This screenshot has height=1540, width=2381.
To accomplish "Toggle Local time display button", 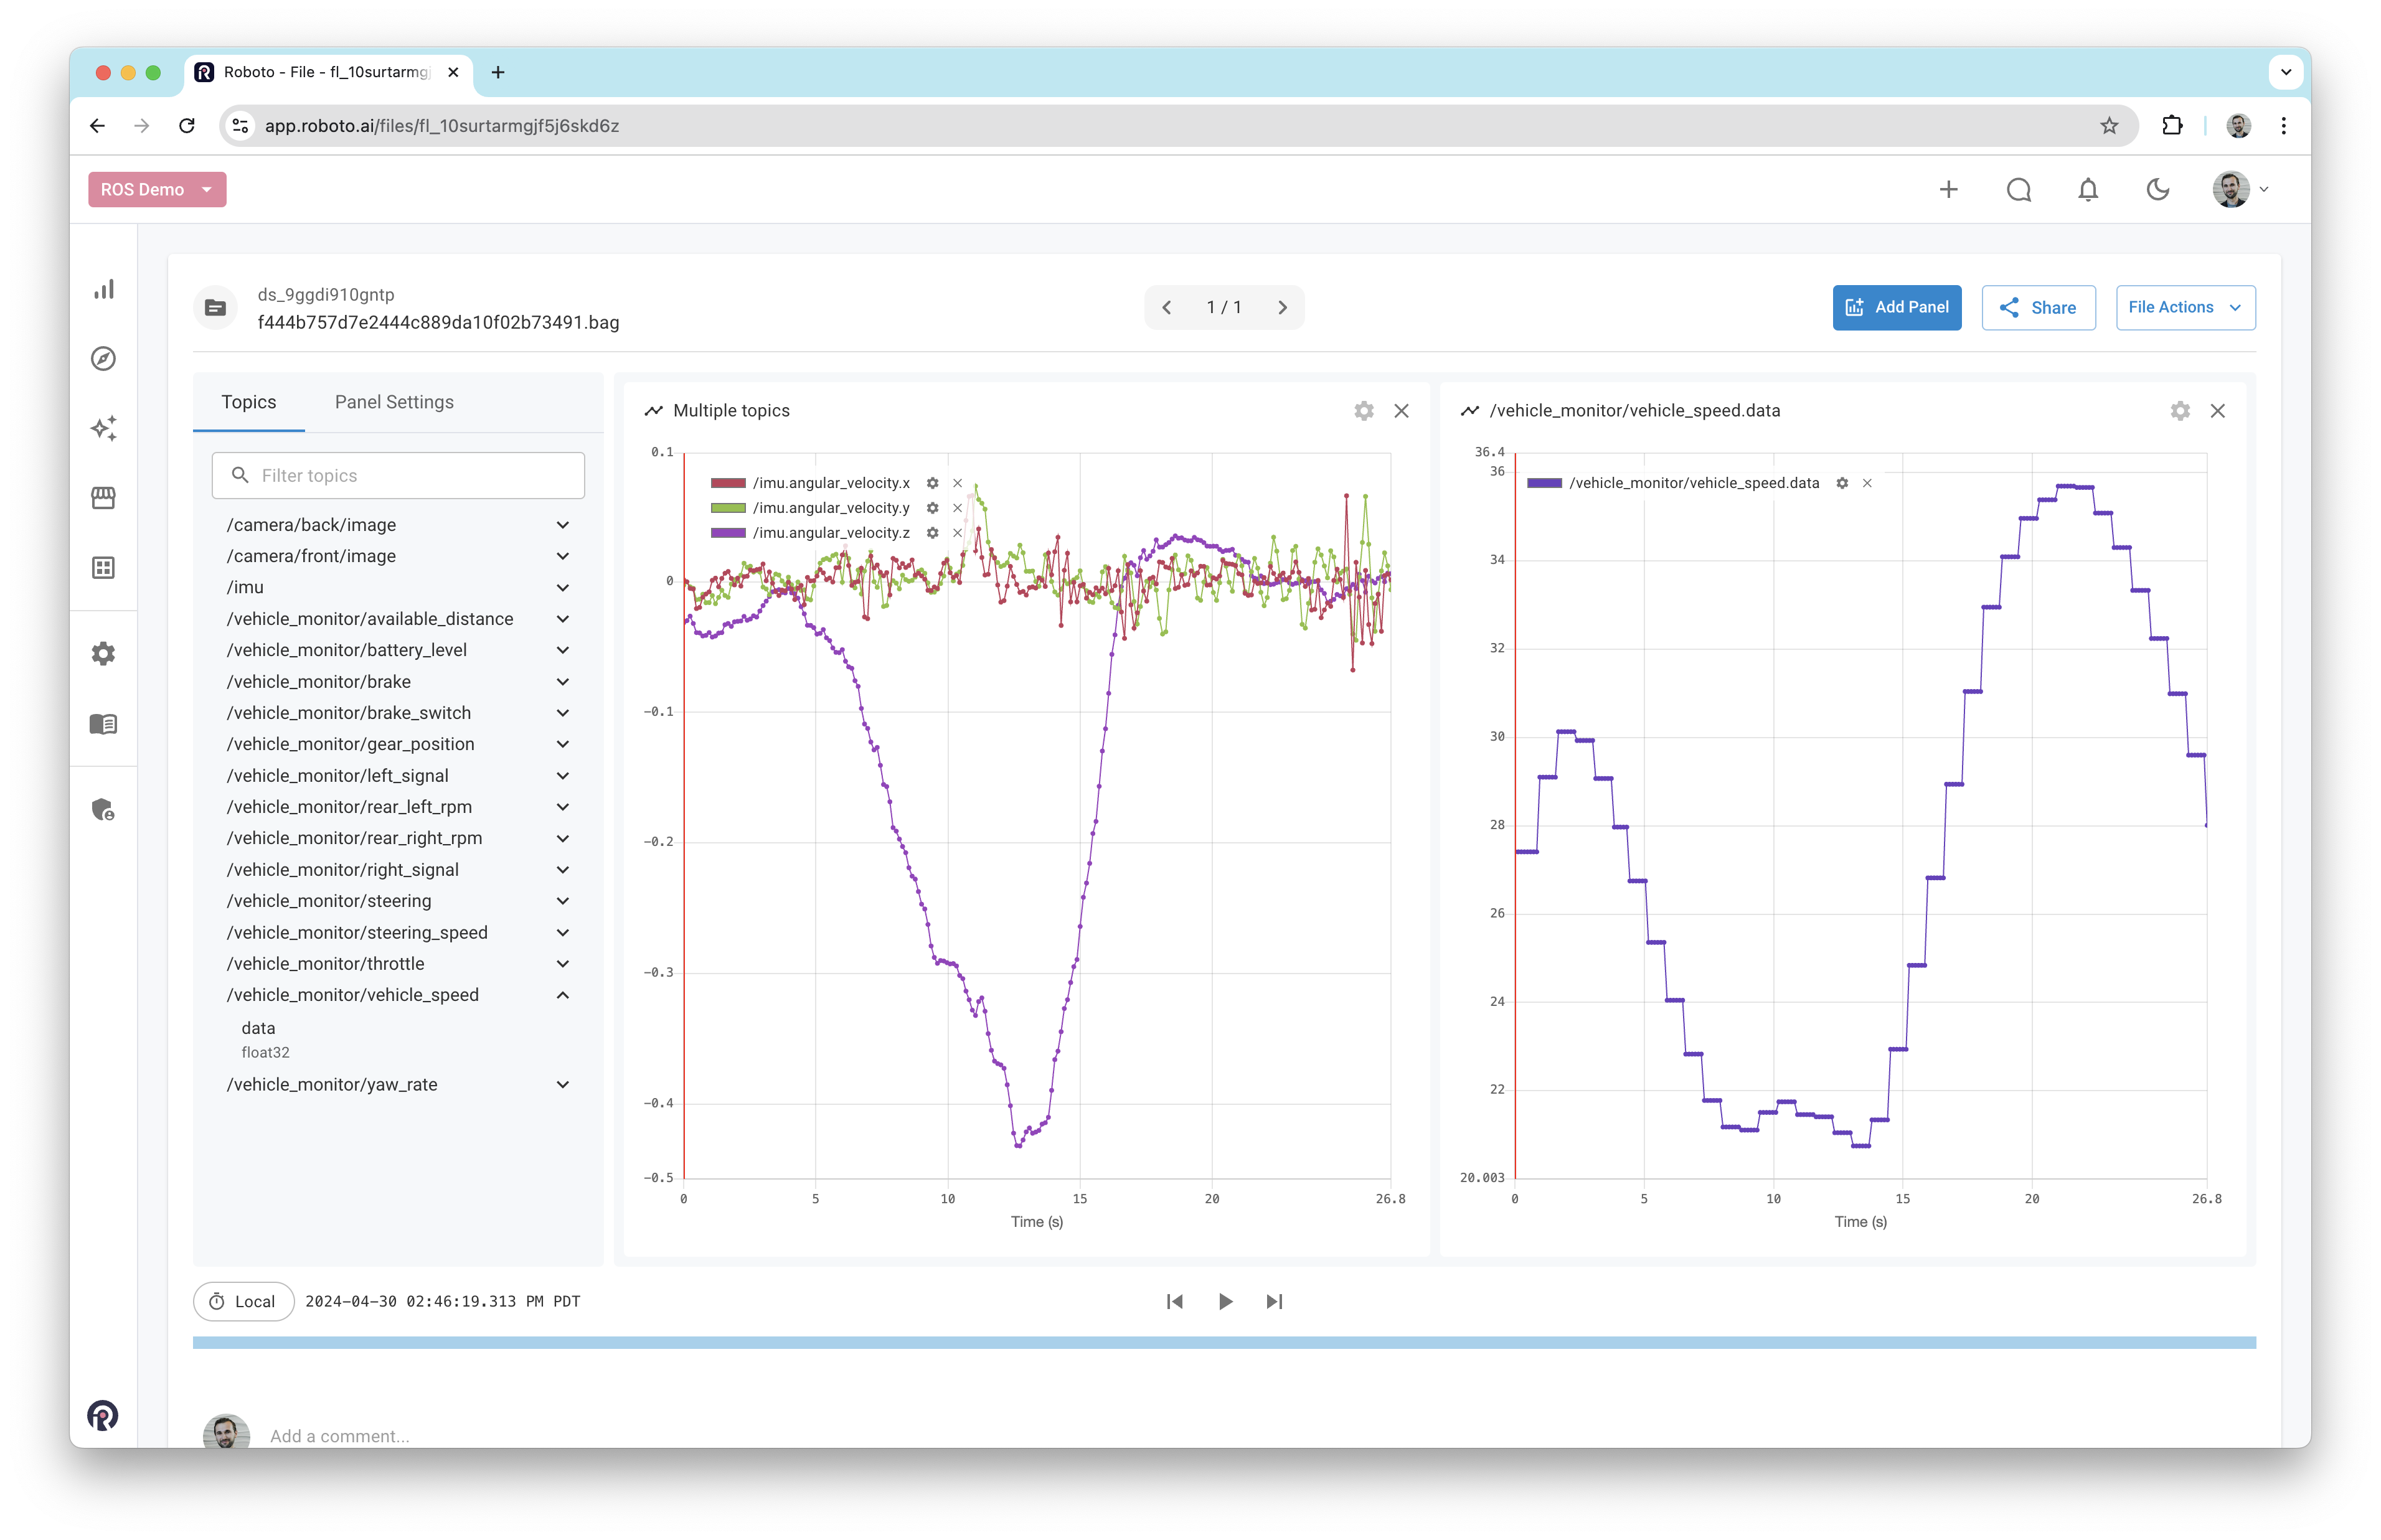I will click(x=243, y=1301).
